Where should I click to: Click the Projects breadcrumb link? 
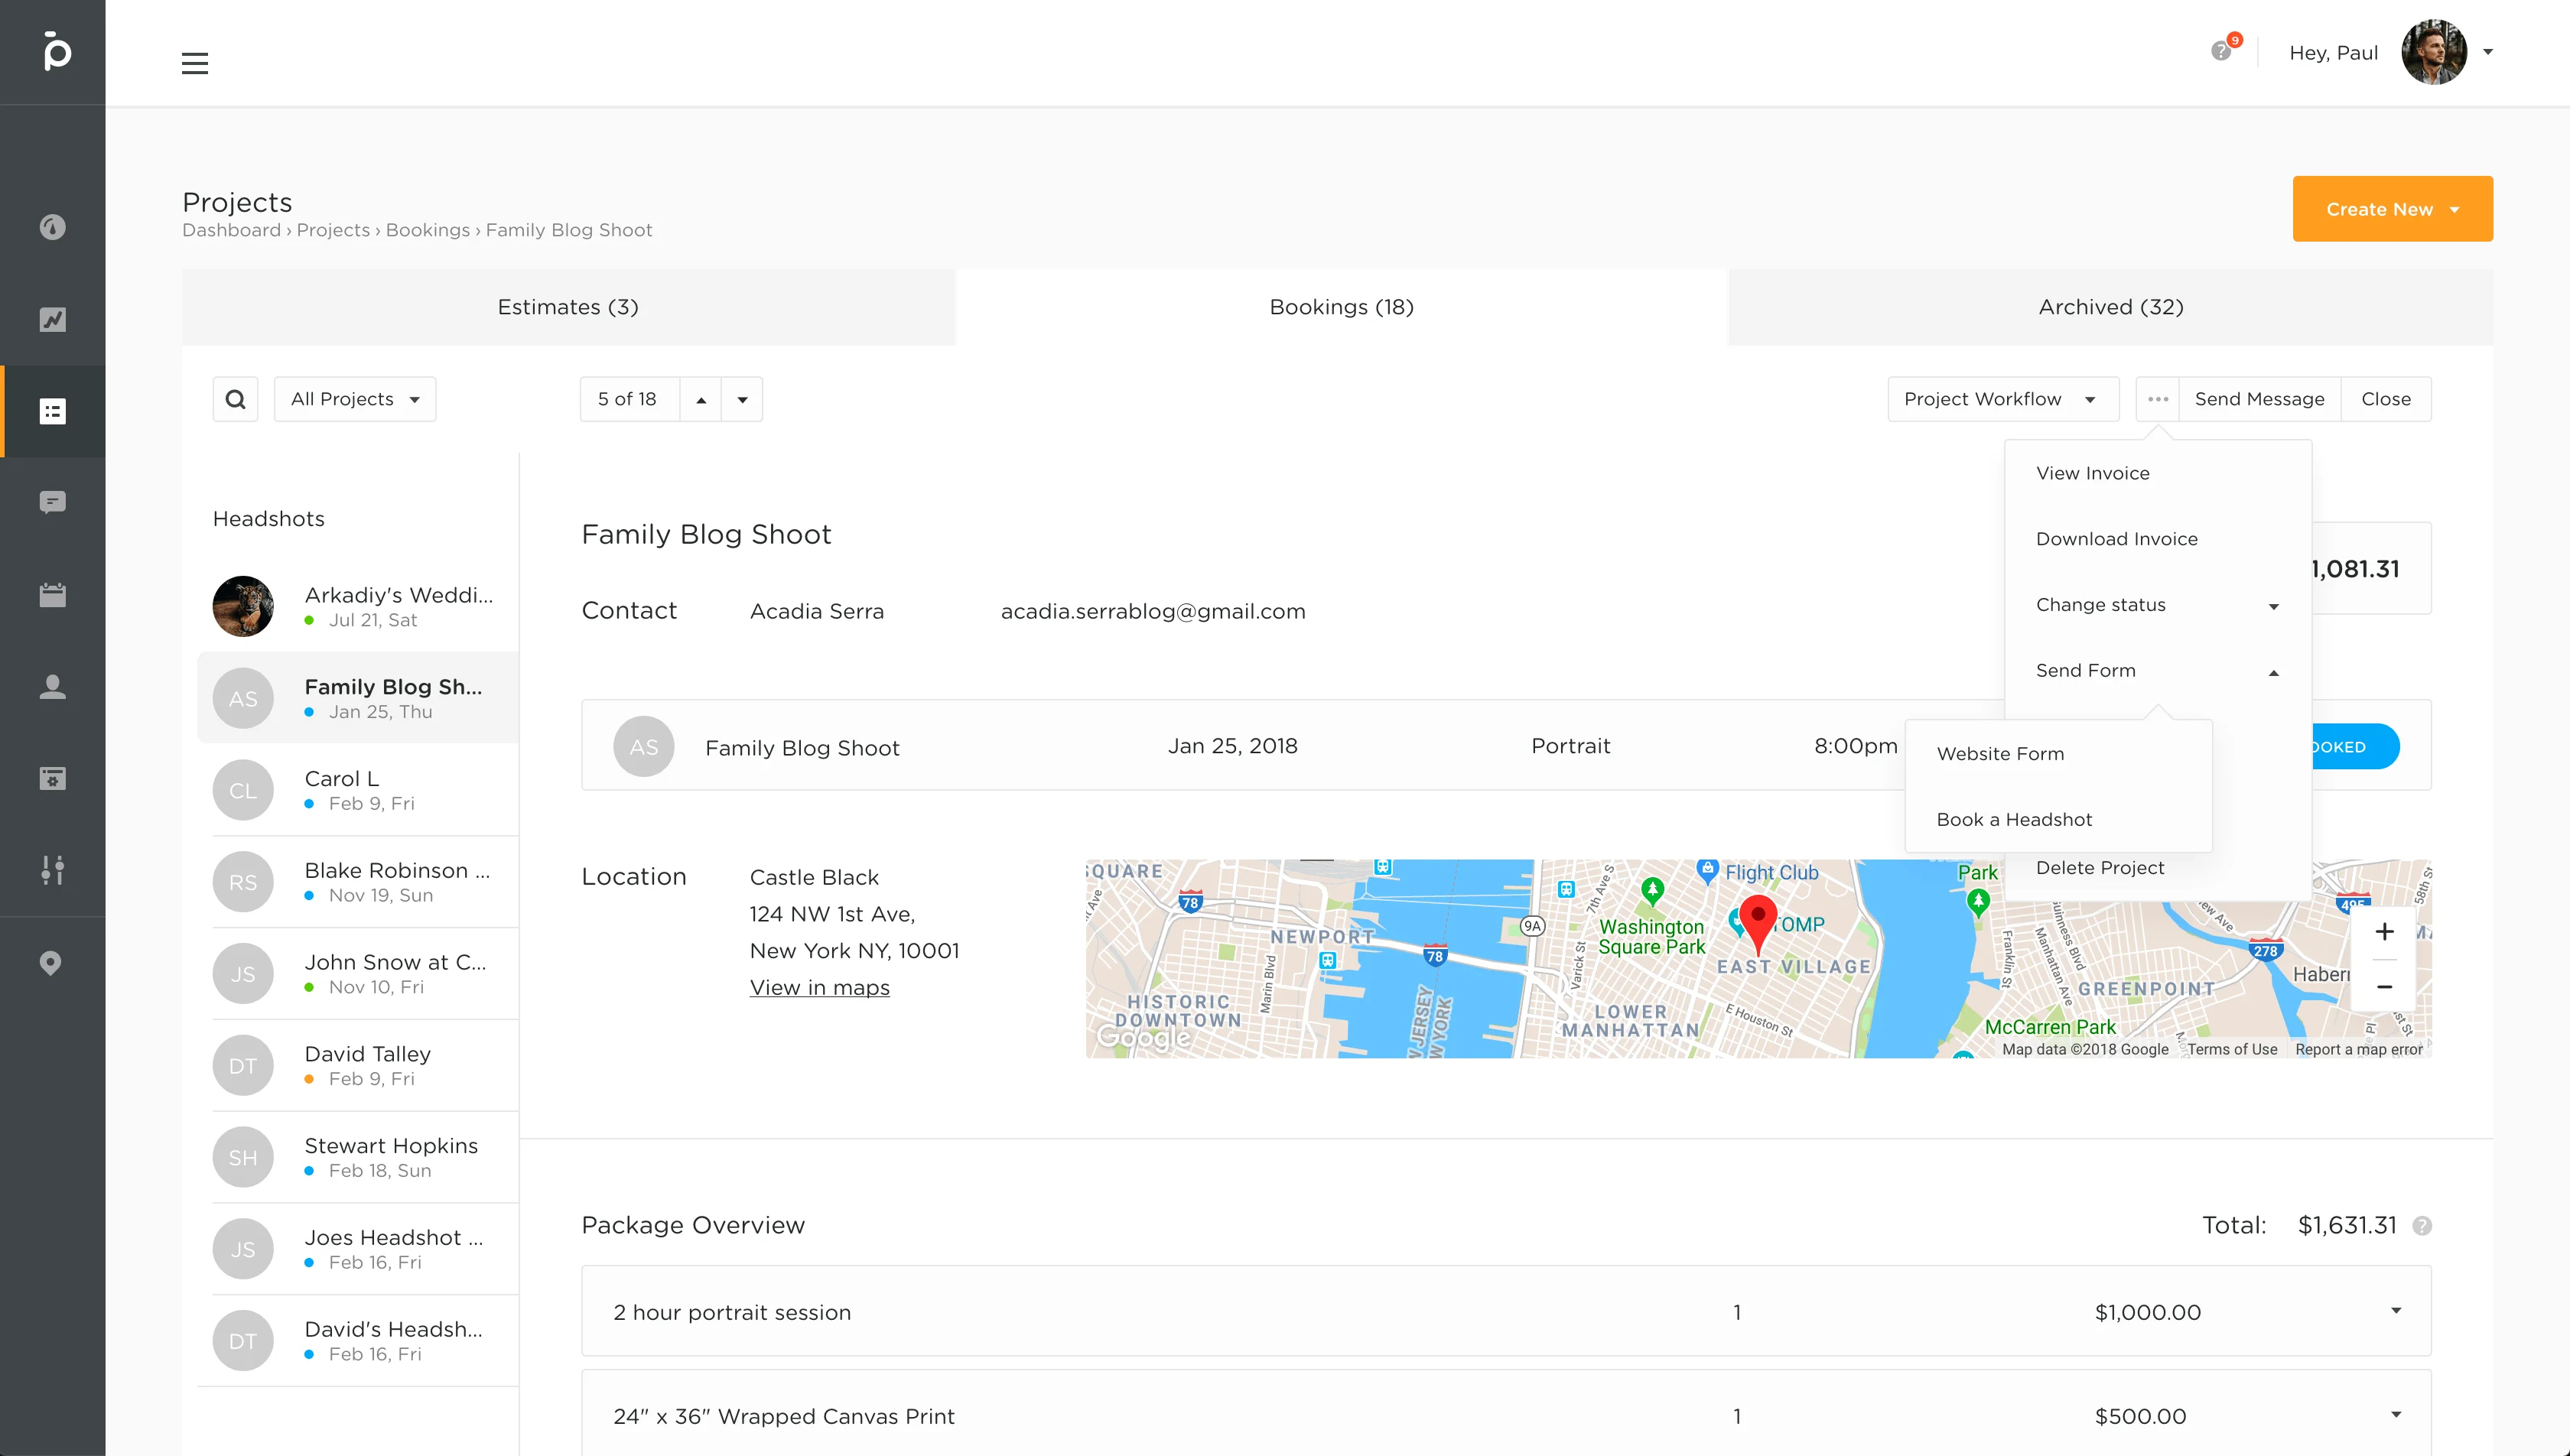click(333, 230)
